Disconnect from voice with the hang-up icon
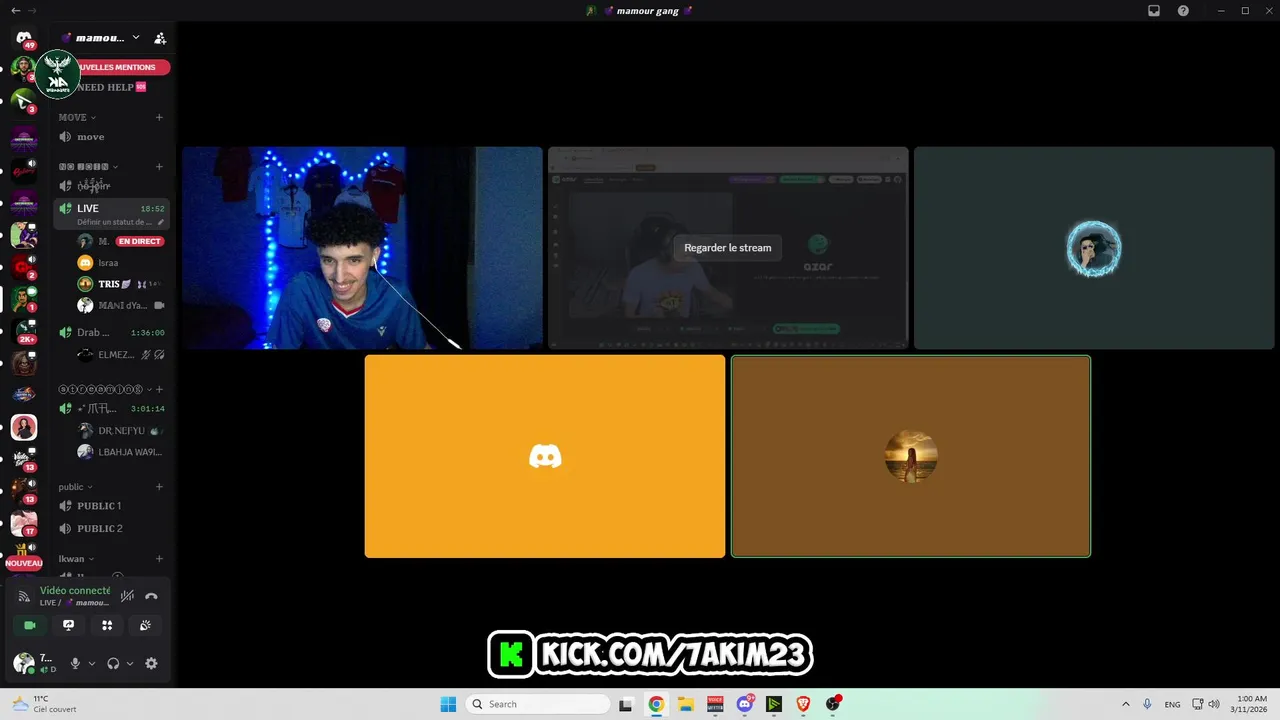1280x720 pixels. 151,596
